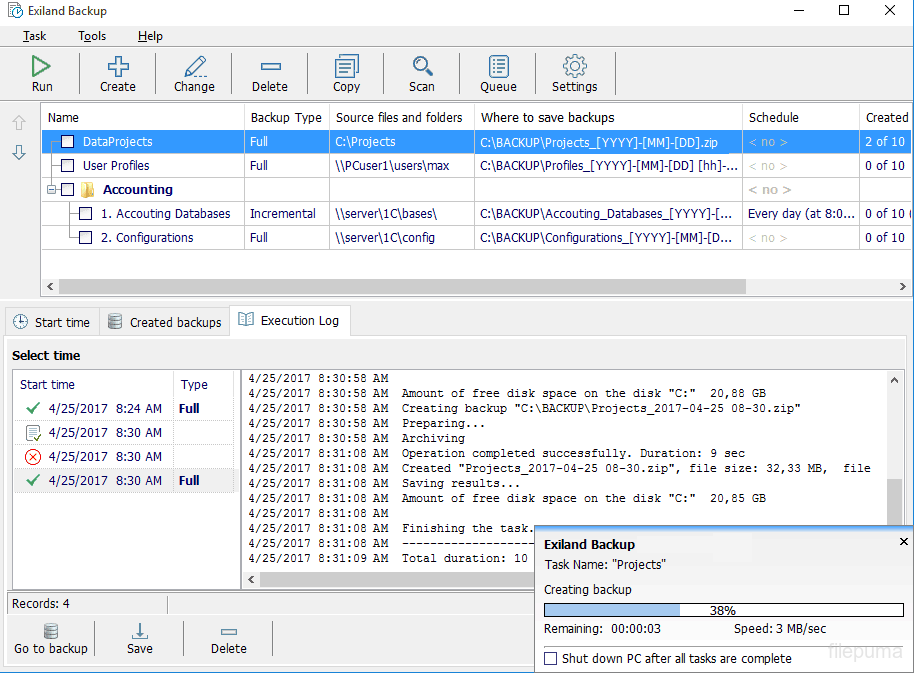This screenshot has width=914, height=673.
Task: Open the Queue list icon
Action: [x=498, y=67]
